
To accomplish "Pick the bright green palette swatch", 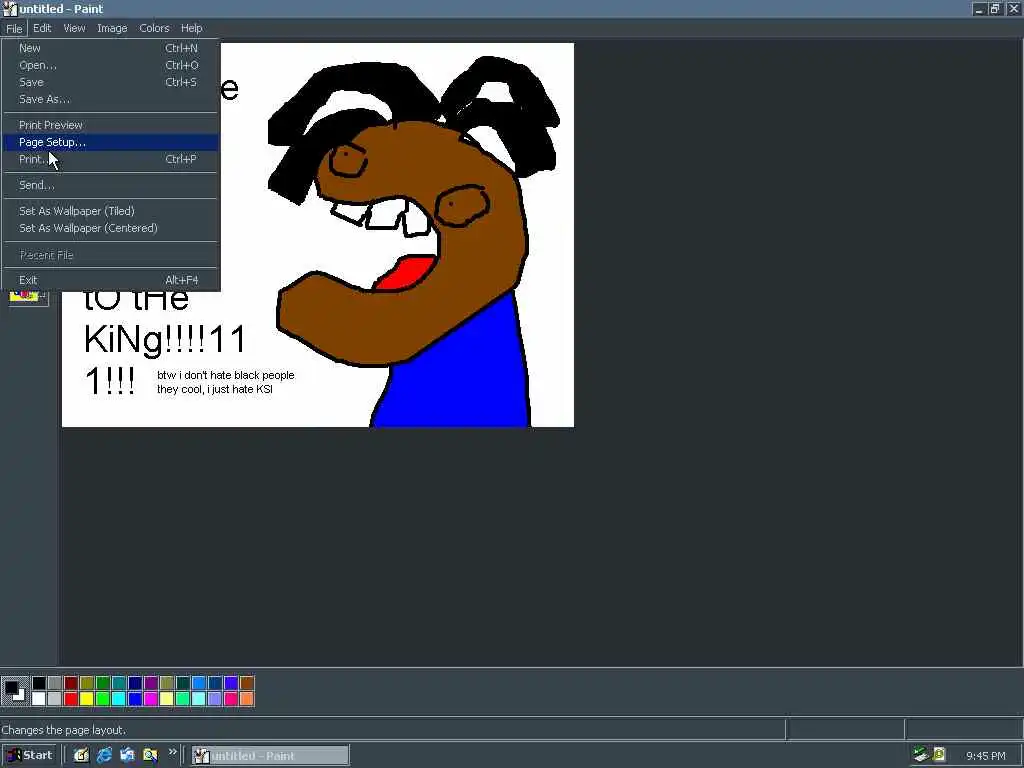I will pos(103,699).
